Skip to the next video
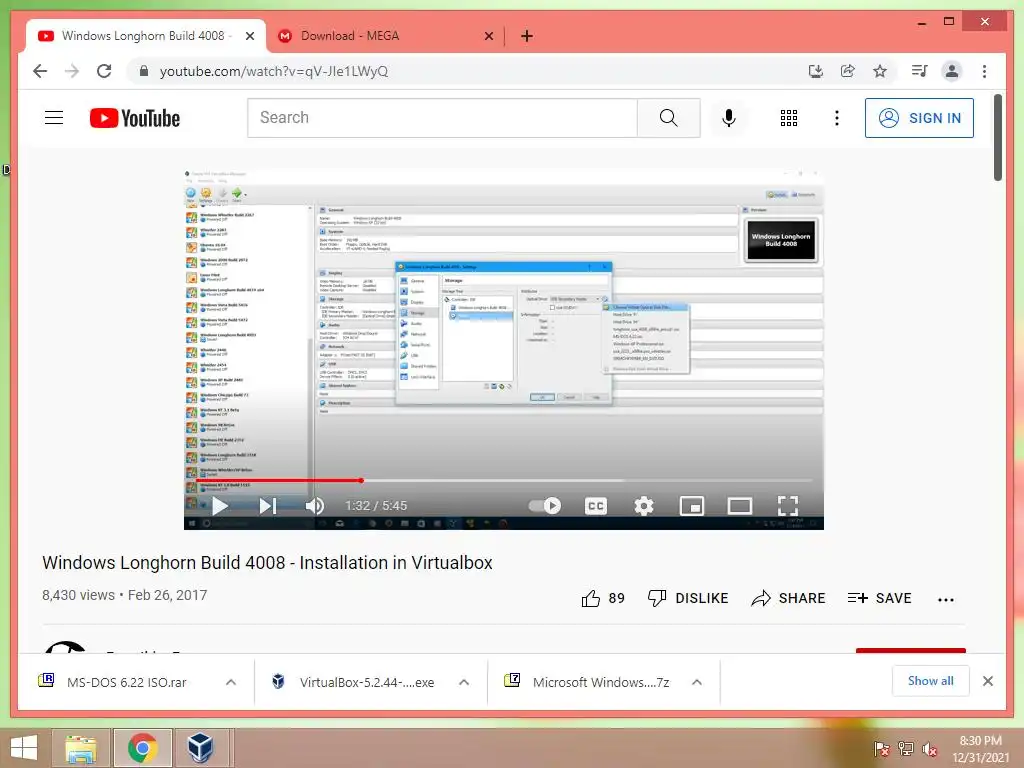 click(x=268, y=506)
